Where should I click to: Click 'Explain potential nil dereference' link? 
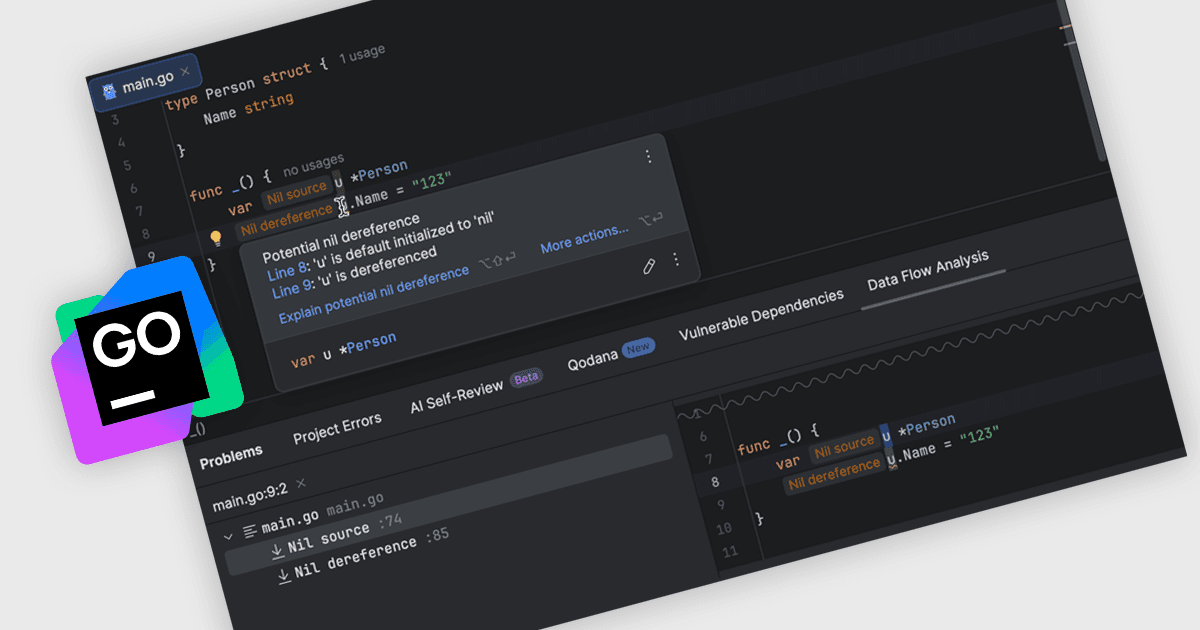(373, 296)
